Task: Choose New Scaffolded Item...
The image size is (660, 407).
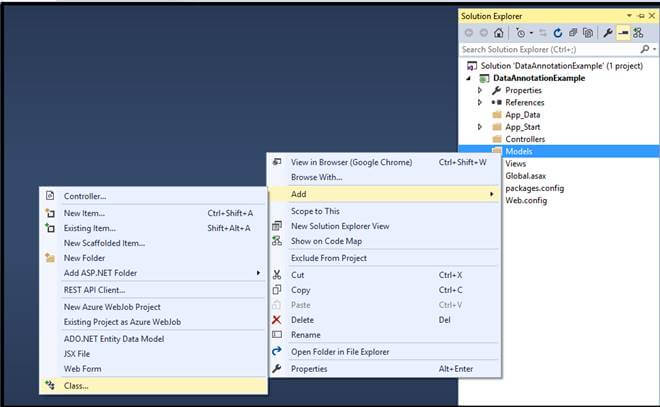Action: coord(153,243)
